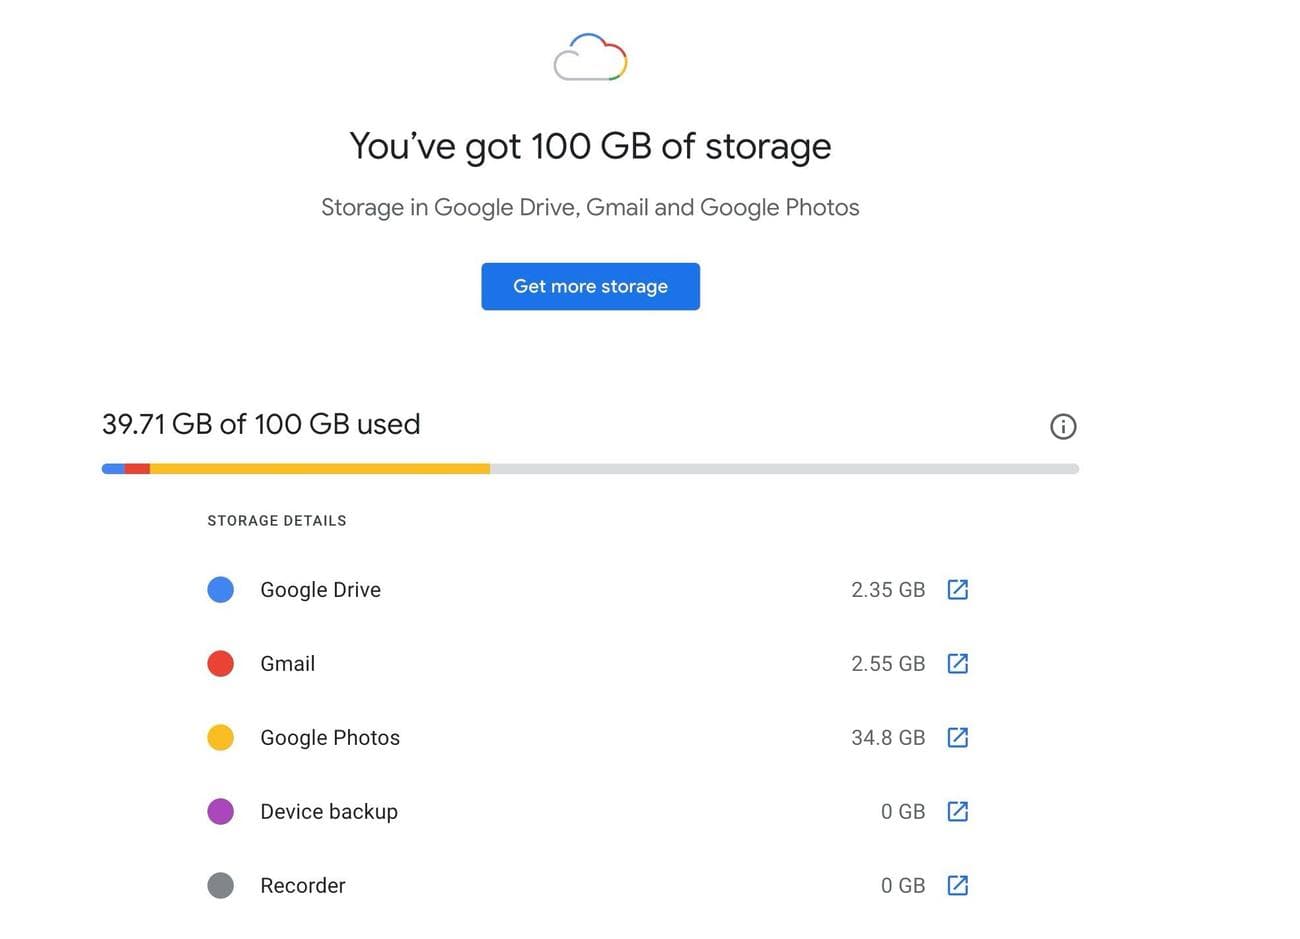The width and height of the screenshot is (1300, 939).
Task: Click the Gmail external link icon
Action: tap(958, 663)
